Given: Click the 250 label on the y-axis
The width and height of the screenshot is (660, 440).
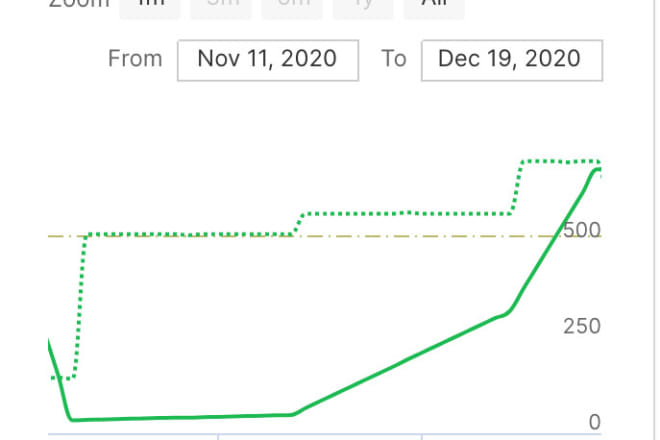Looking at the screenshot, I should (582, 326).
